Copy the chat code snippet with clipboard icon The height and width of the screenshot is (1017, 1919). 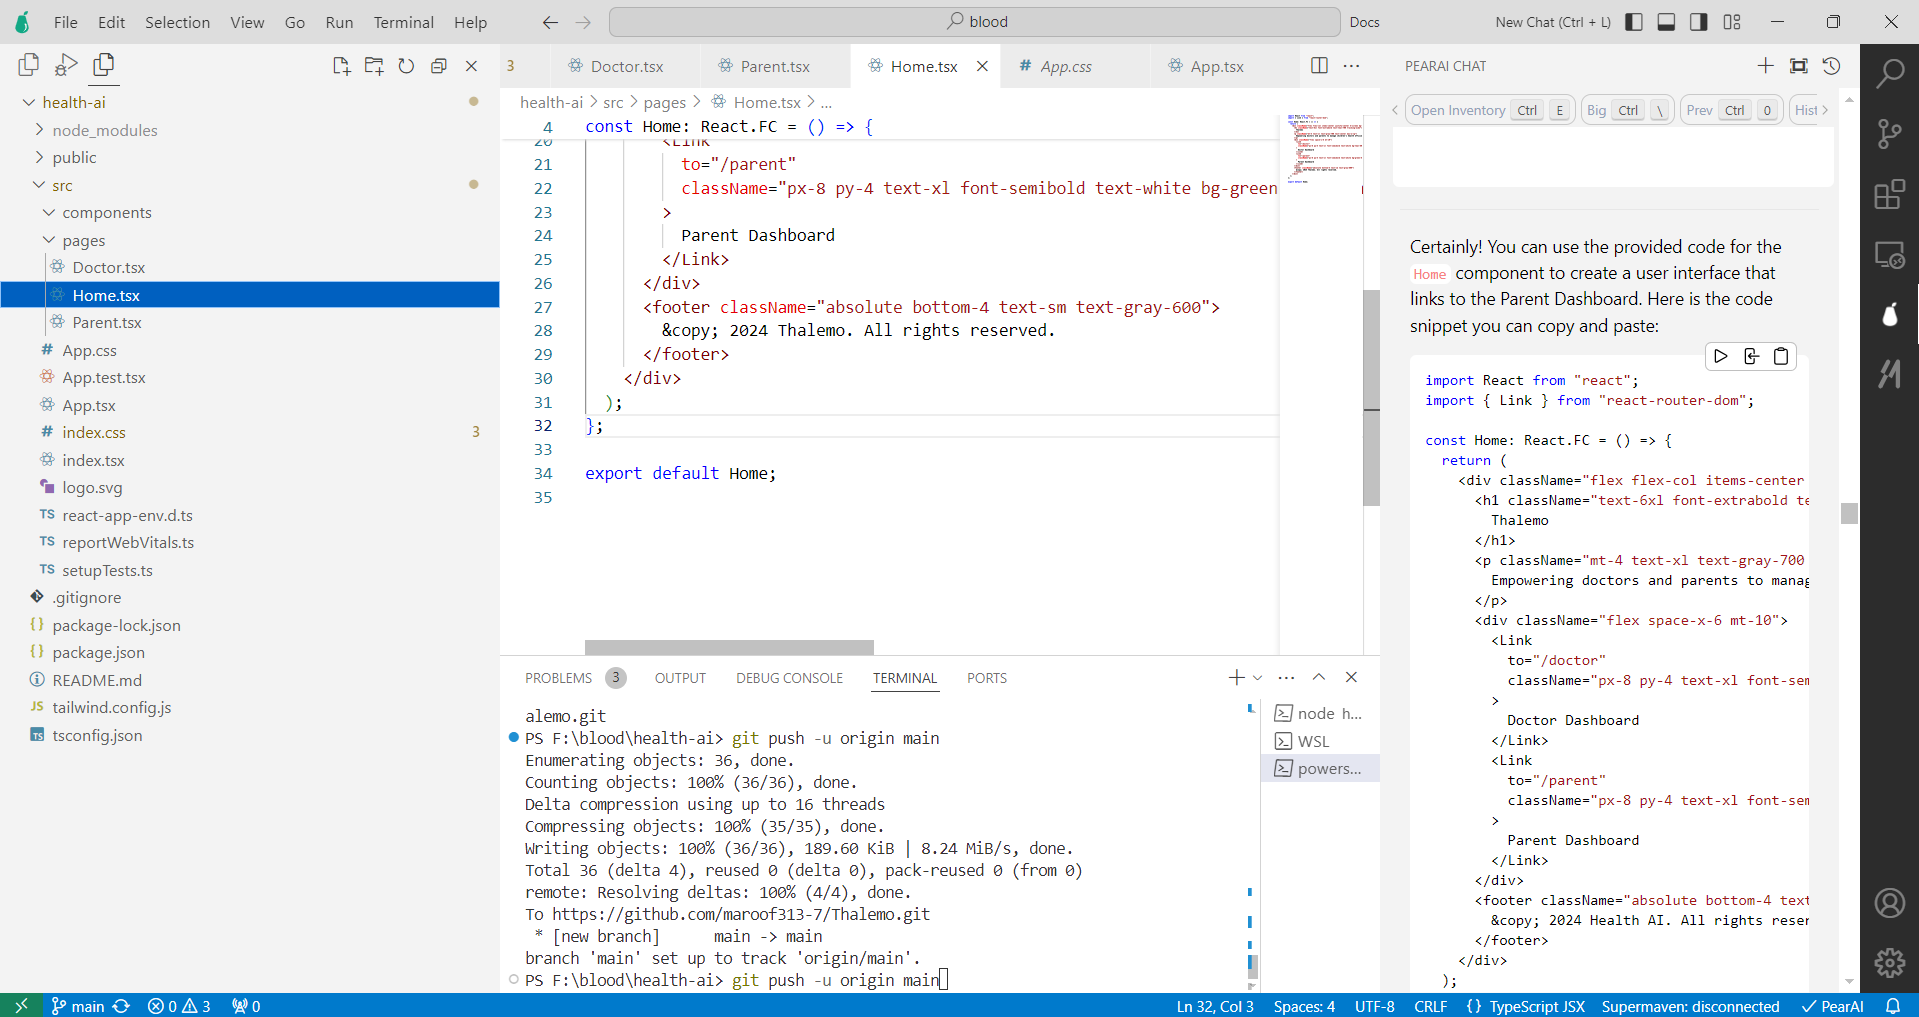pyautogui.click(x=1781, y=356)
